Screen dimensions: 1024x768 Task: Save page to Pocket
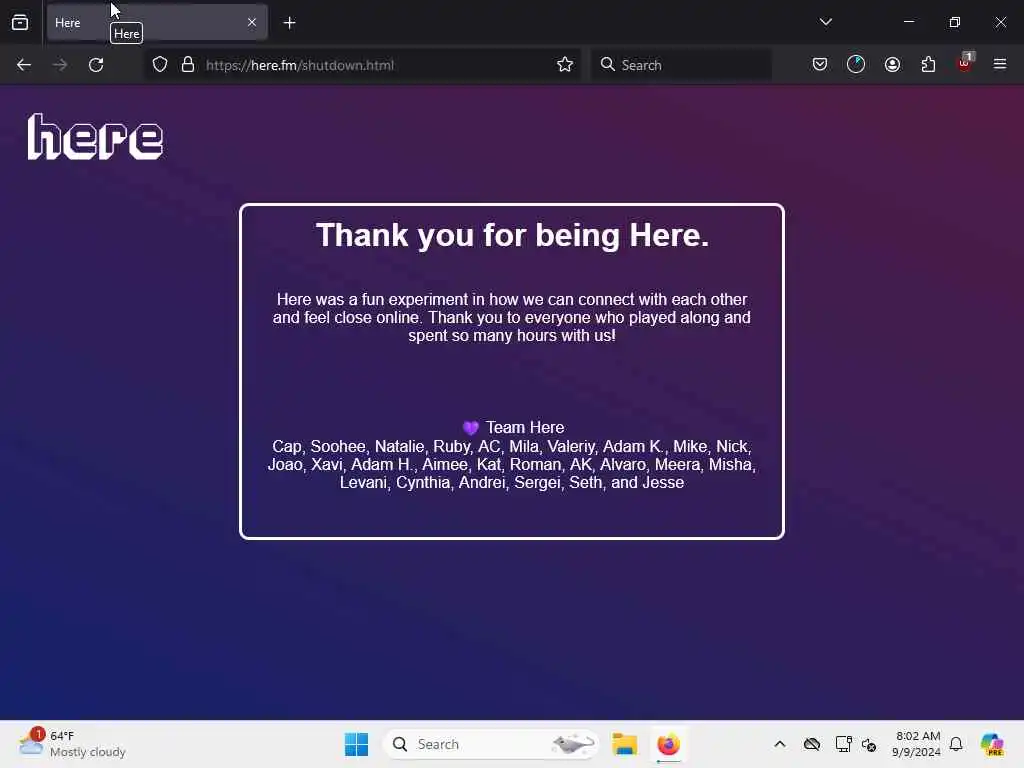pos(820,65)
